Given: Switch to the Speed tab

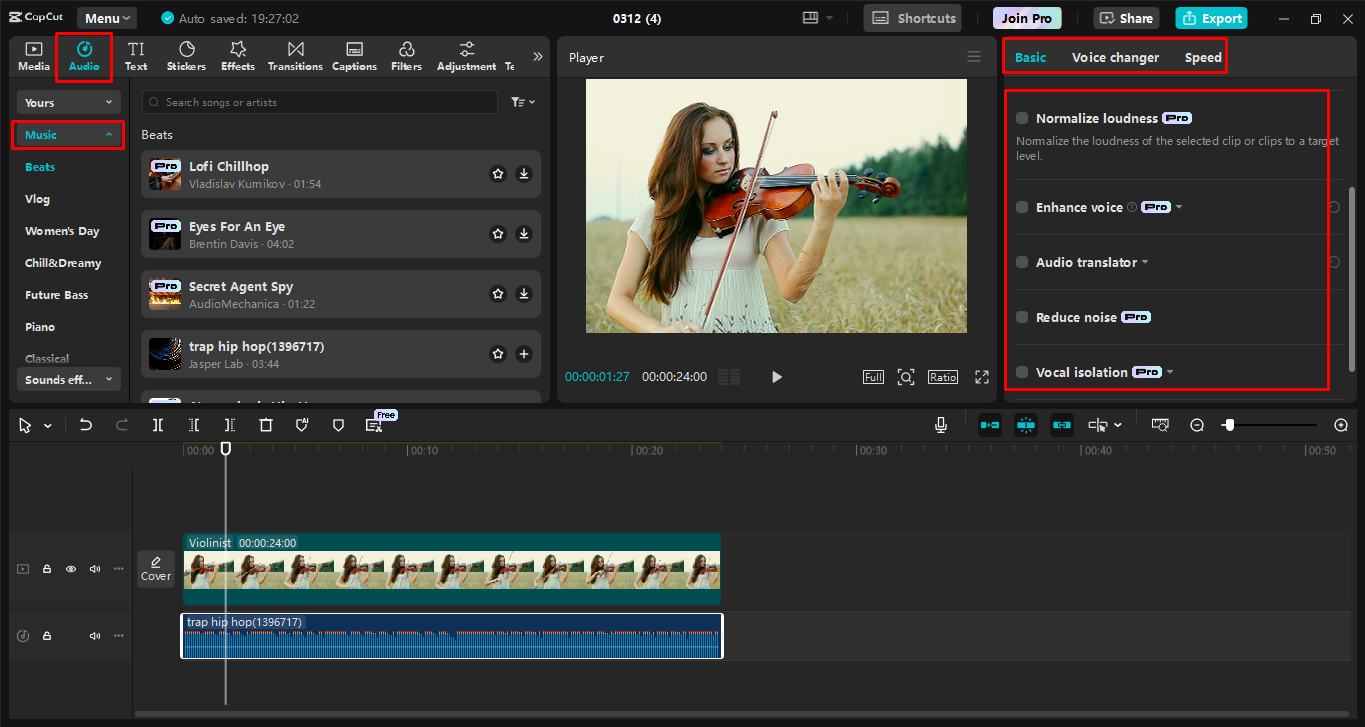Looking at the screenshot, I should 1203,57.
